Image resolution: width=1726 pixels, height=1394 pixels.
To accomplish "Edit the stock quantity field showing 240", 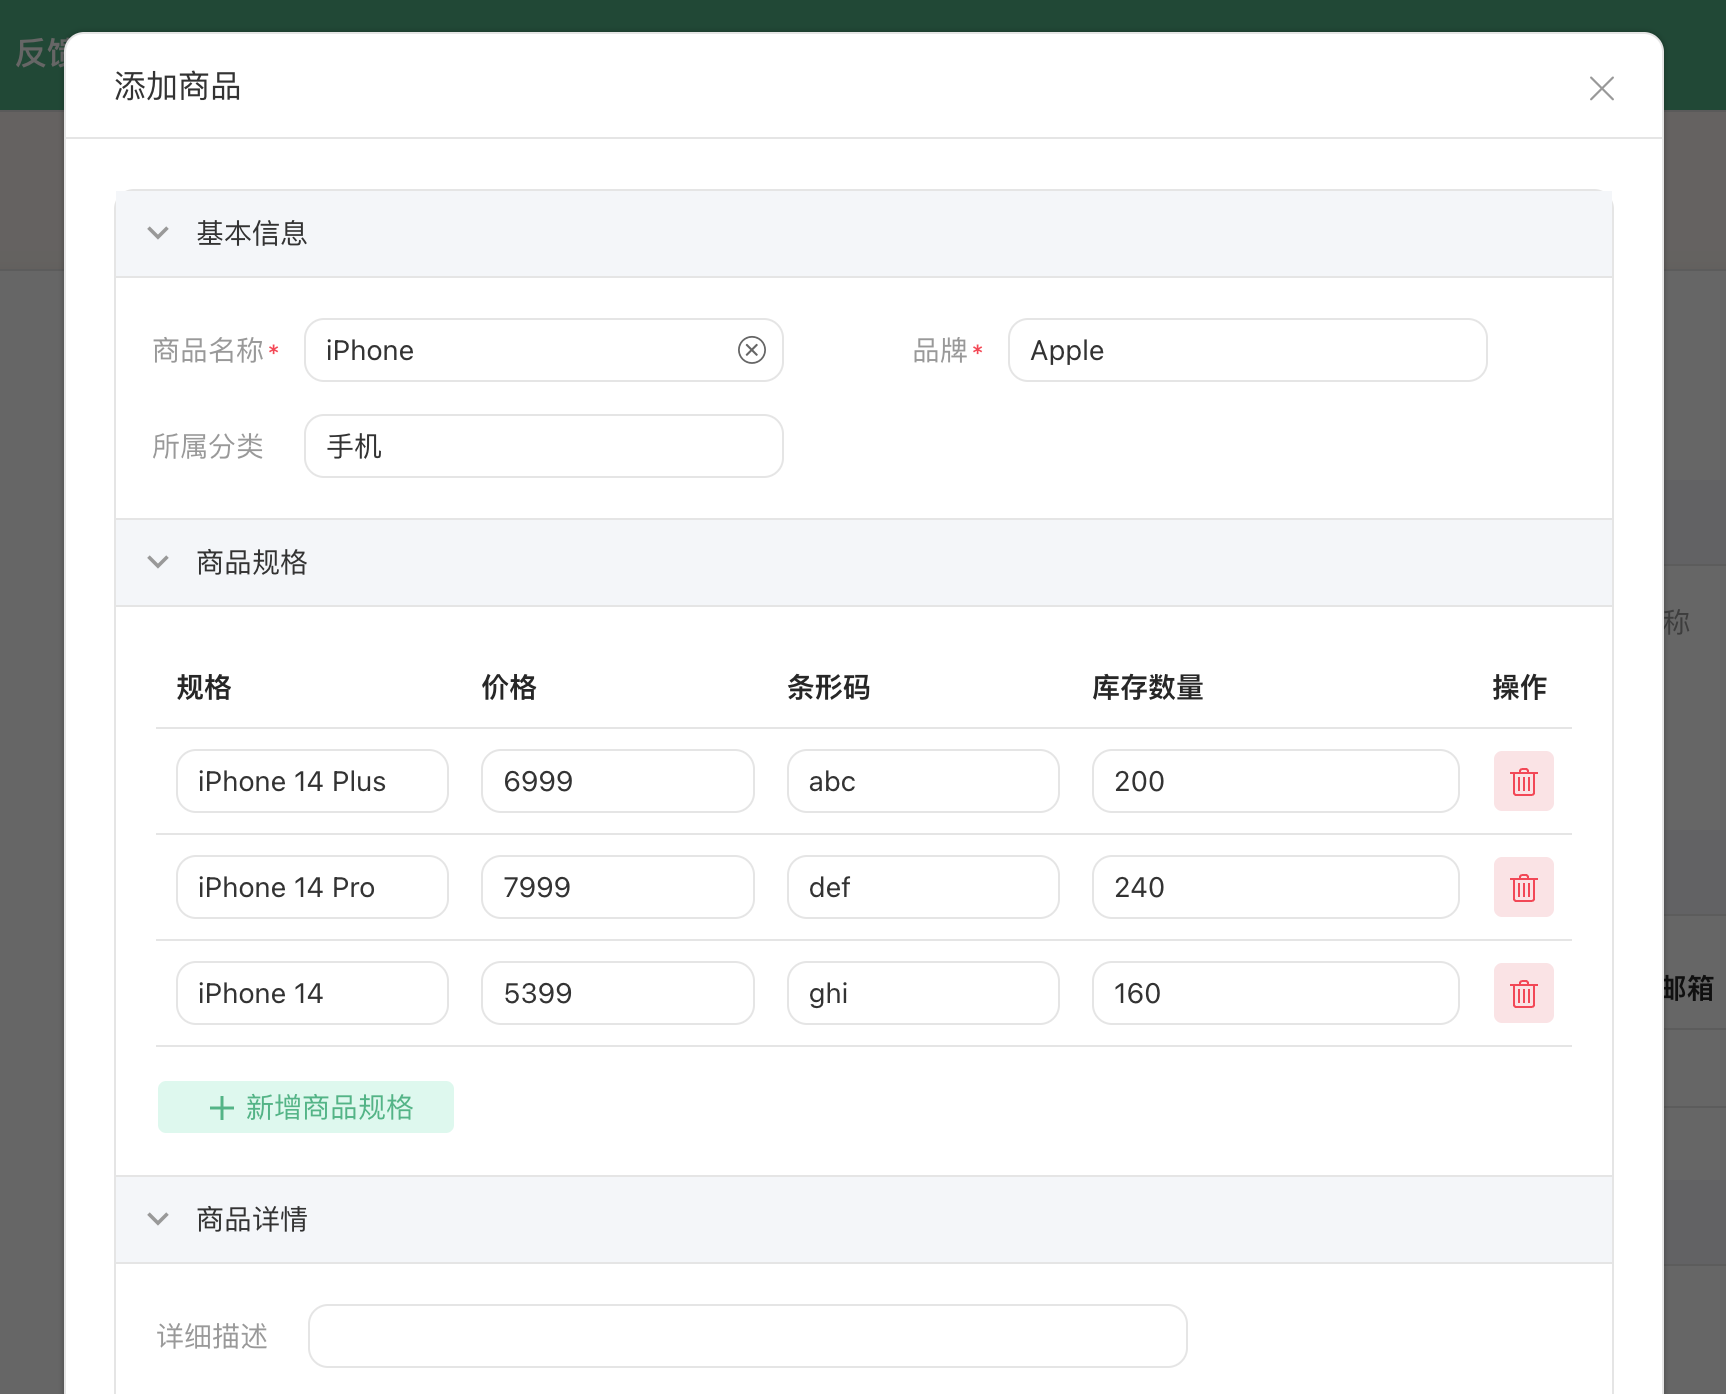I will click(1275, 887).
